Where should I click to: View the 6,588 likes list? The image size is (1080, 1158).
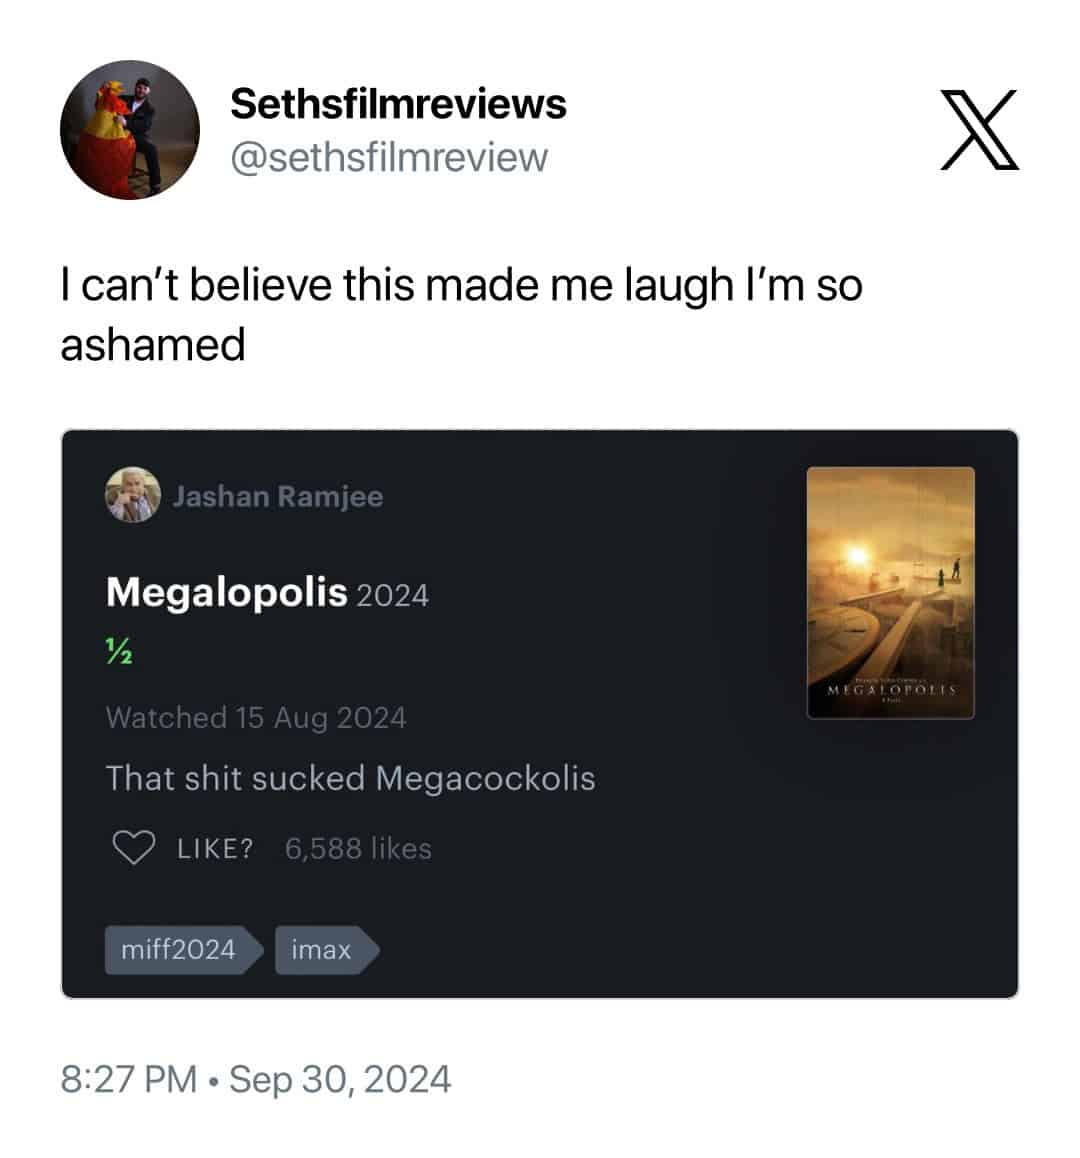358,849
